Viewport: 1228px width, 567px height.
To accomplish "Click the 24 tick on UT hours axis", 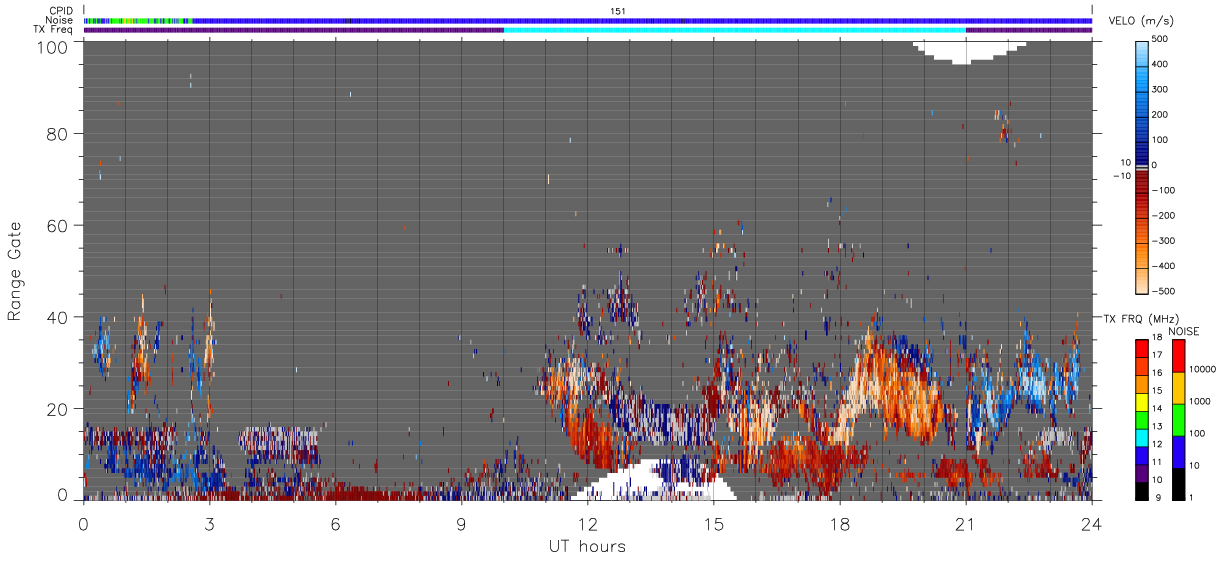I will coord(1092,523).
